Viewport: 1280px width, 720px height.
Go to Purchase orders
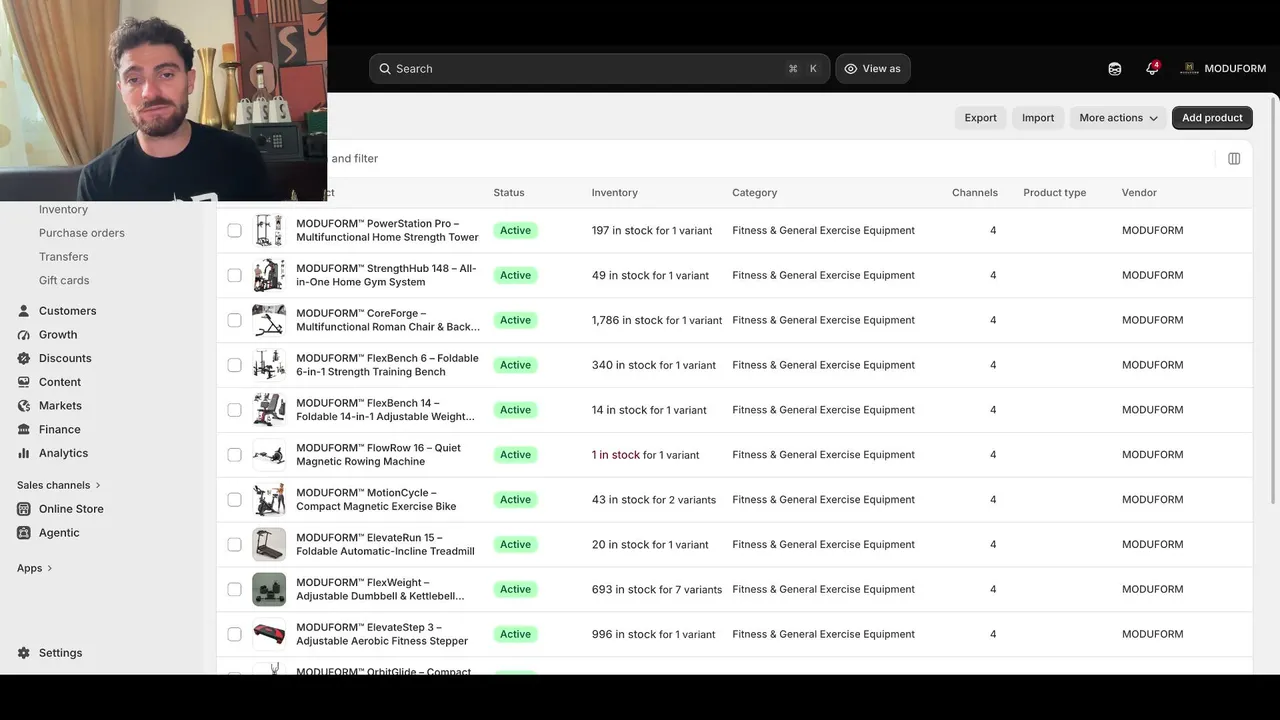[82, 233]
